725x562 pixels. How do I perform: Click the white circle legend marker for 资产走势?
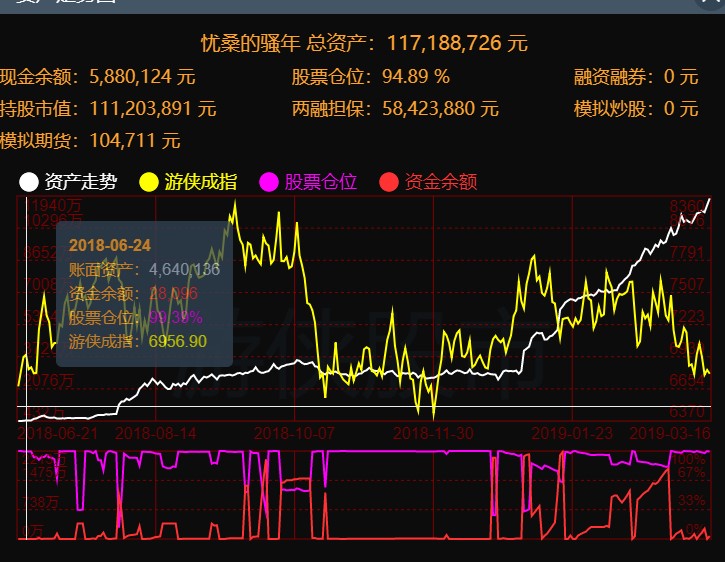[x=29, y=182]
